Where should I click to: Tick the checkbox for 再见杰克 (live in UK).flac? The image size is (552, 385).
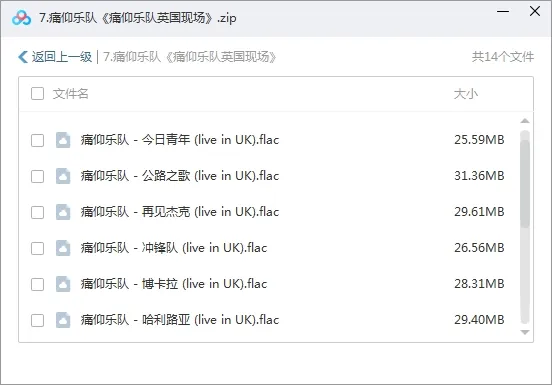click(37, 212)
